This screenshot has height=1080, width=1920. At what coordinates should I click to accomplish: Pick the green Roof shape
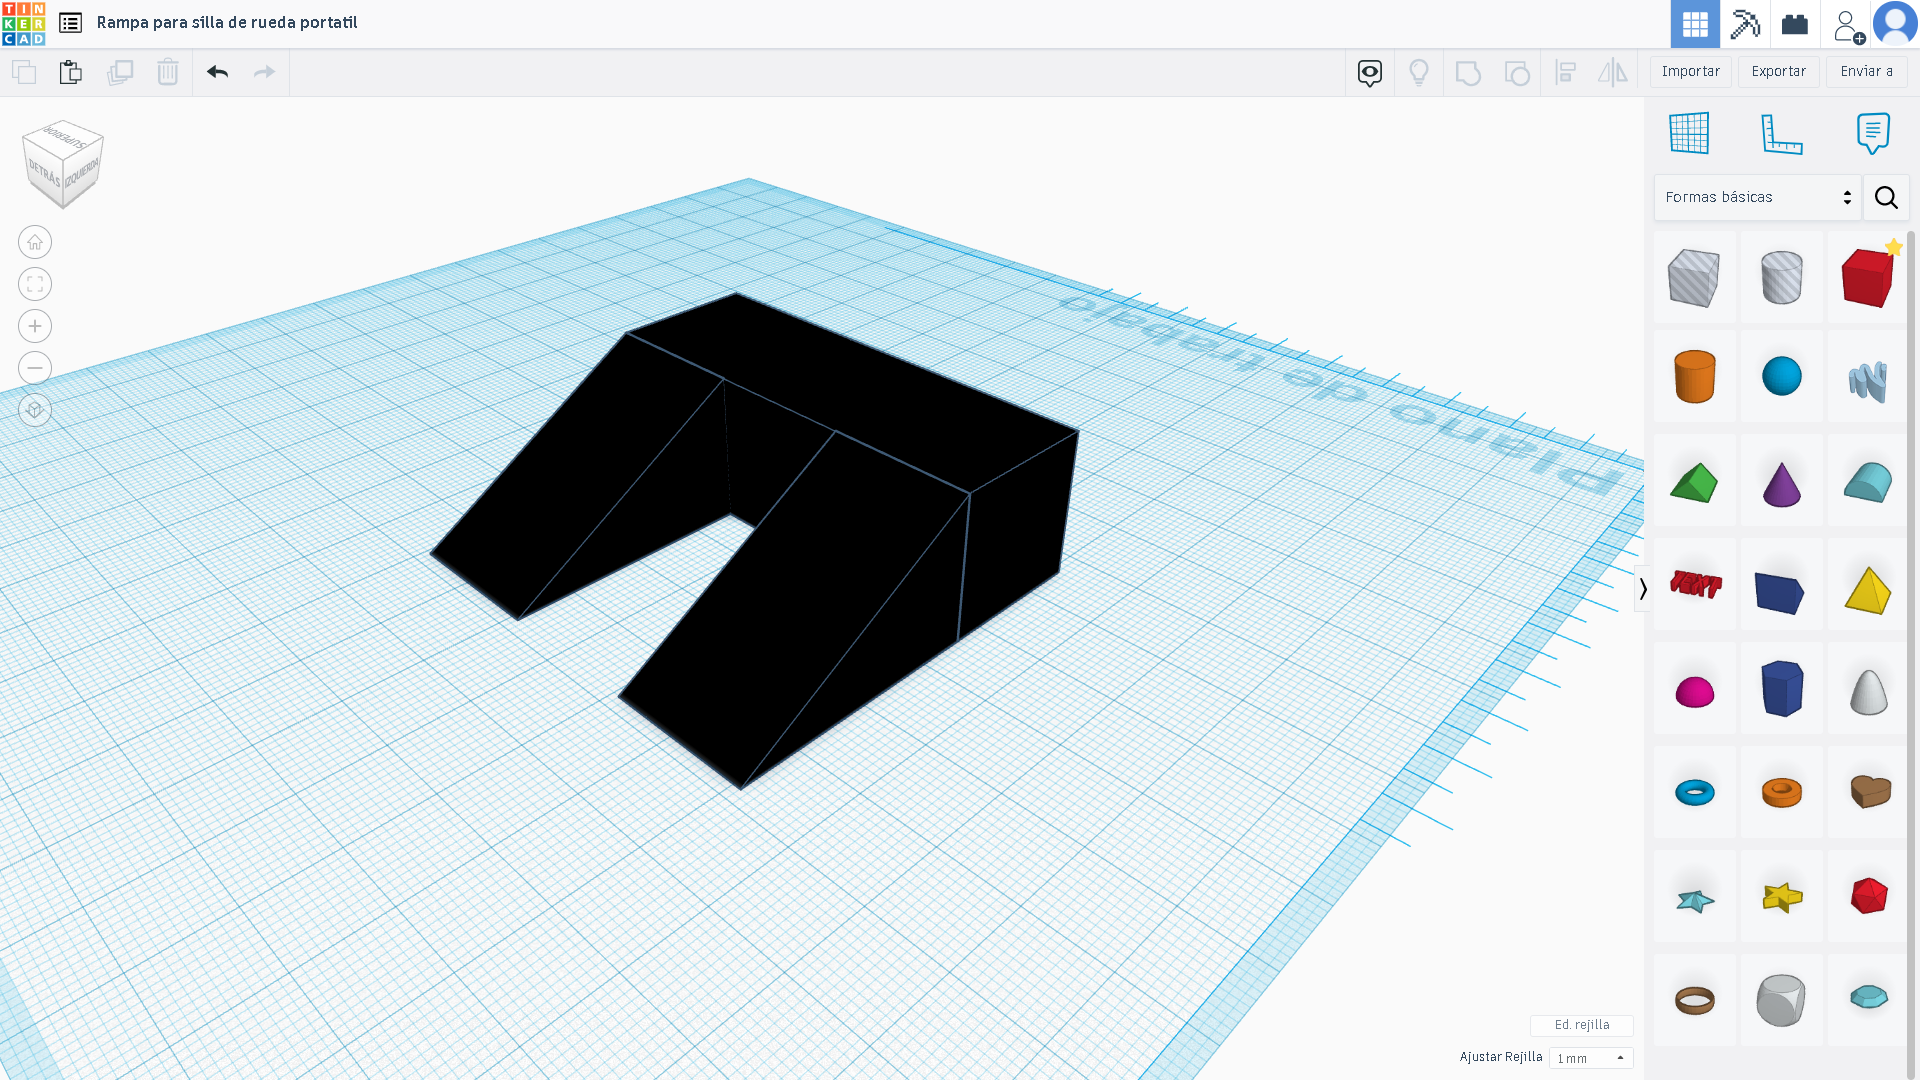pos(1694,482)
